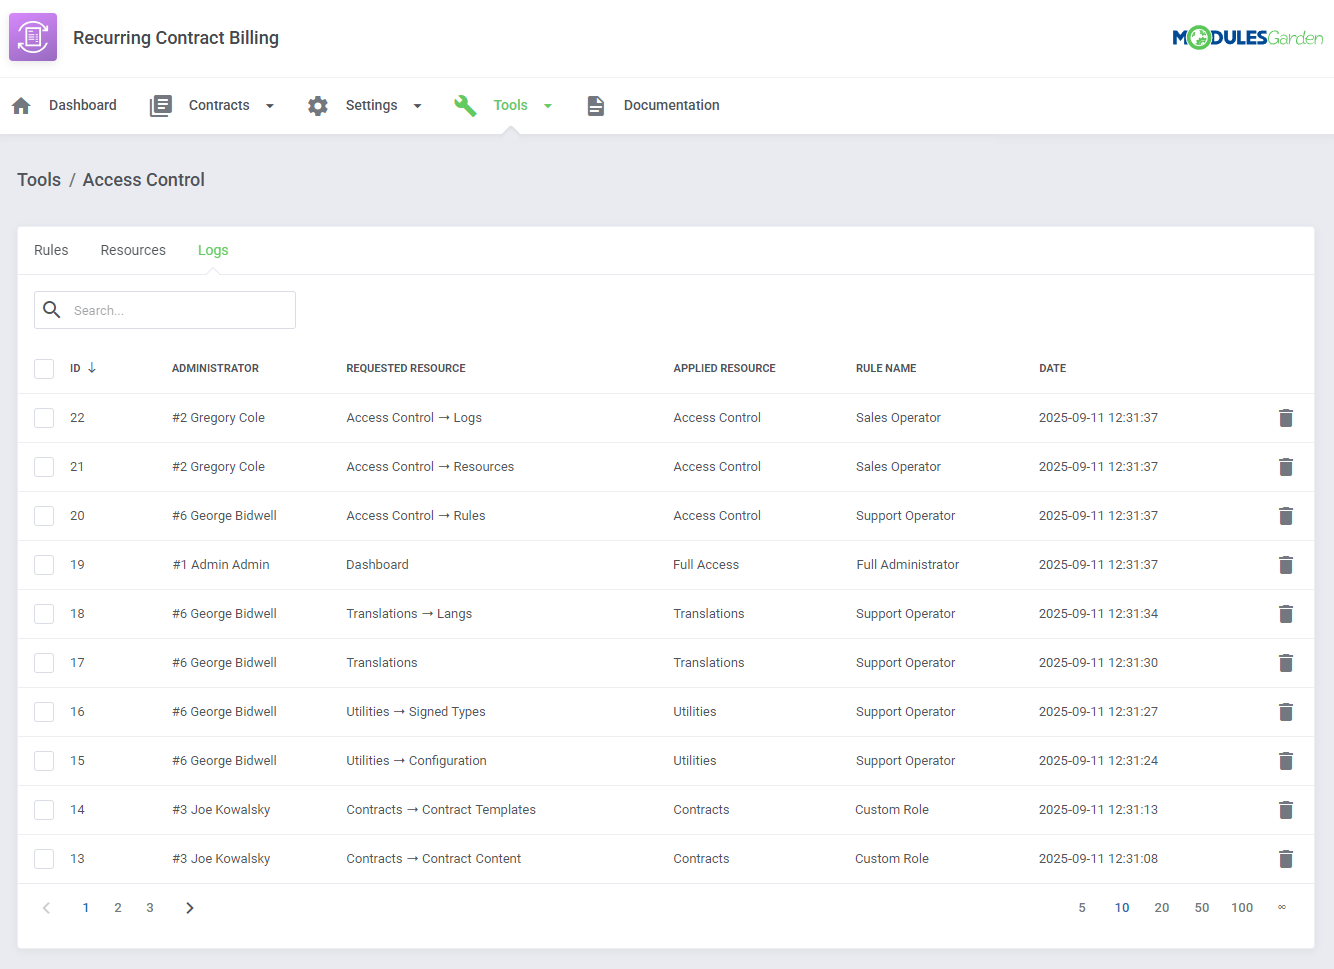Open the Dashboard menu item
Image resolution: width=1334 pixels, height=969 pixels.
pos(83,105)
